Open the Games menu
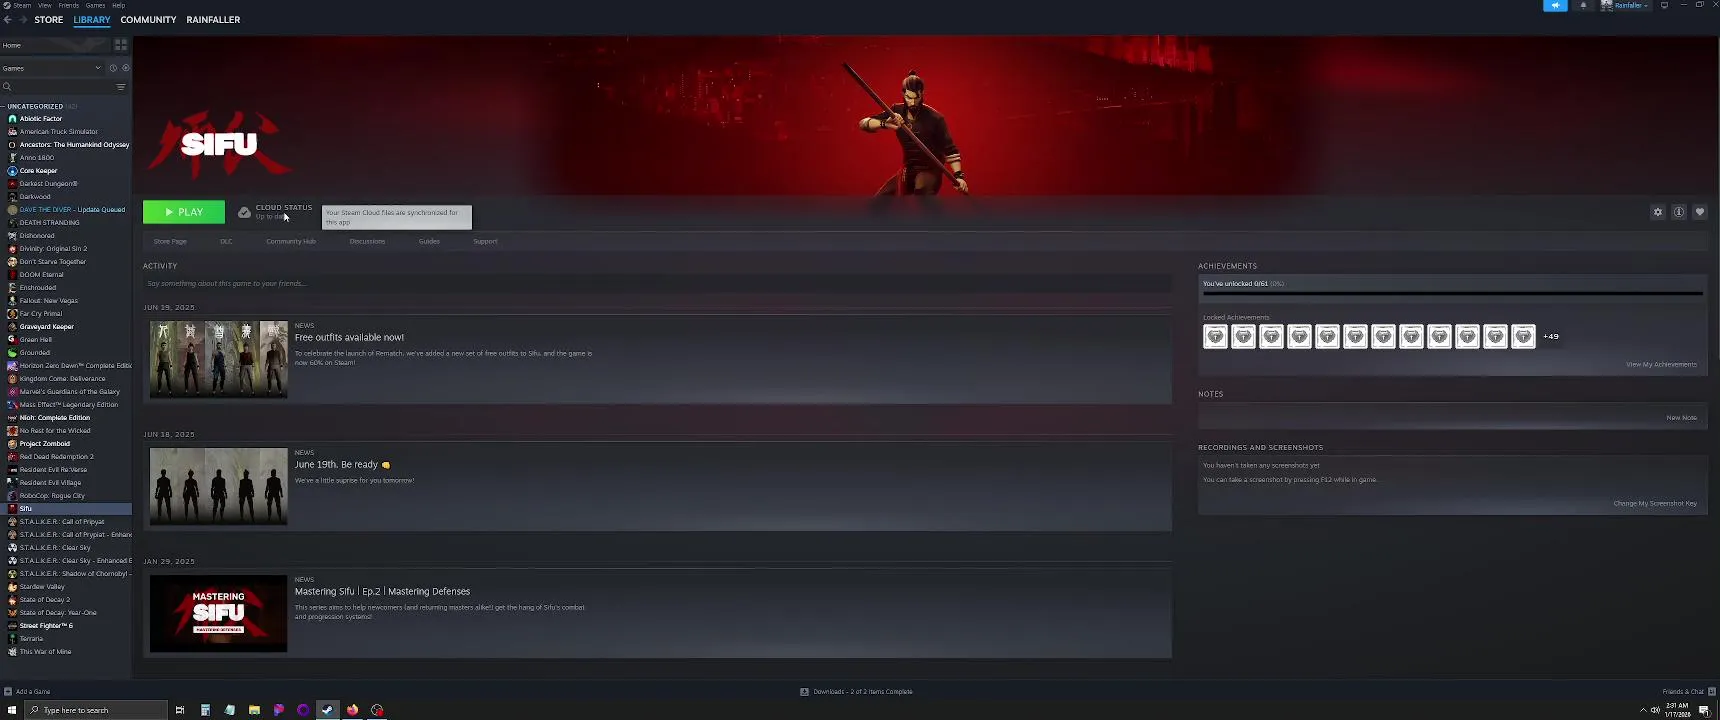The width and height of the screenshot is (1720, 720). click(96, 5)
